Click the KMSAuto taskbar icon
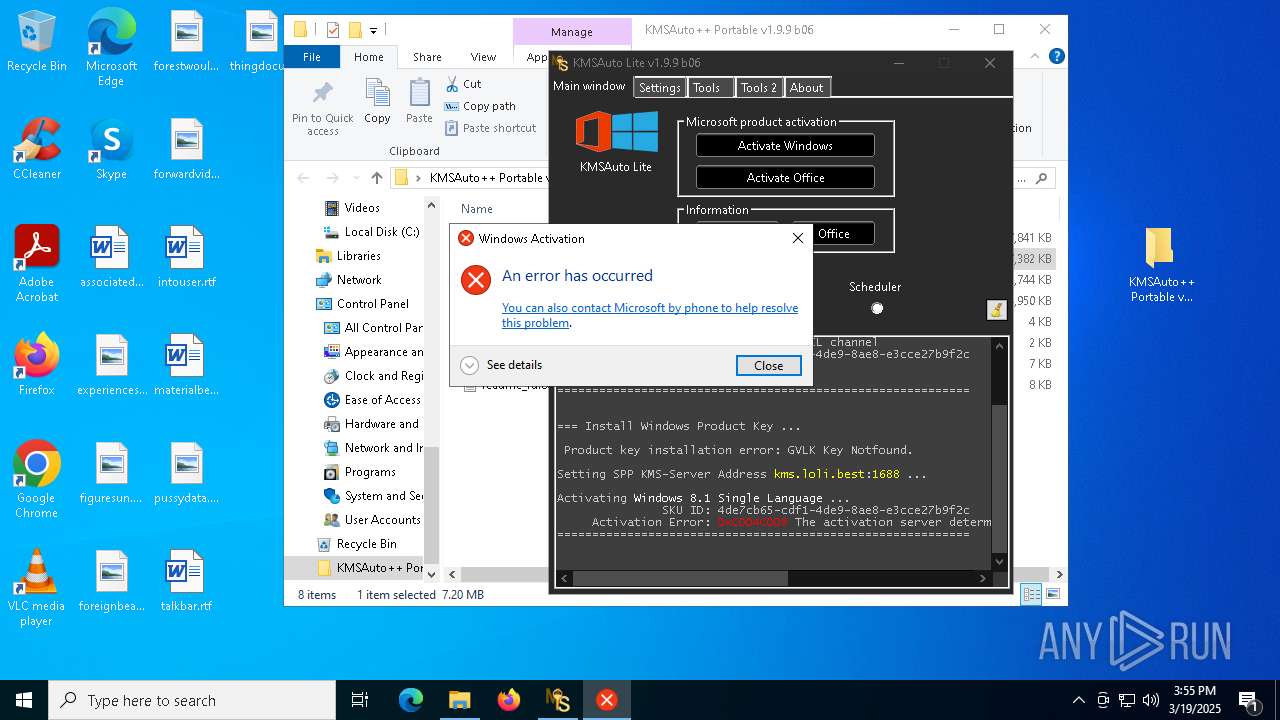 coord(557,700)
